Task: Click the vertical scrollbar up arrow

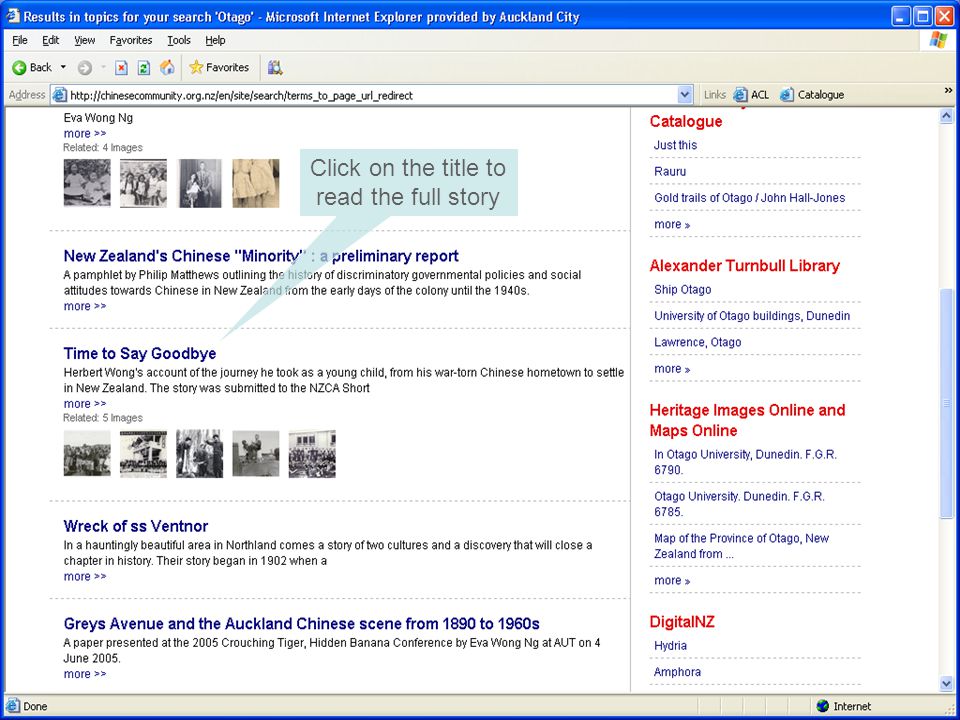Action: 946,116
